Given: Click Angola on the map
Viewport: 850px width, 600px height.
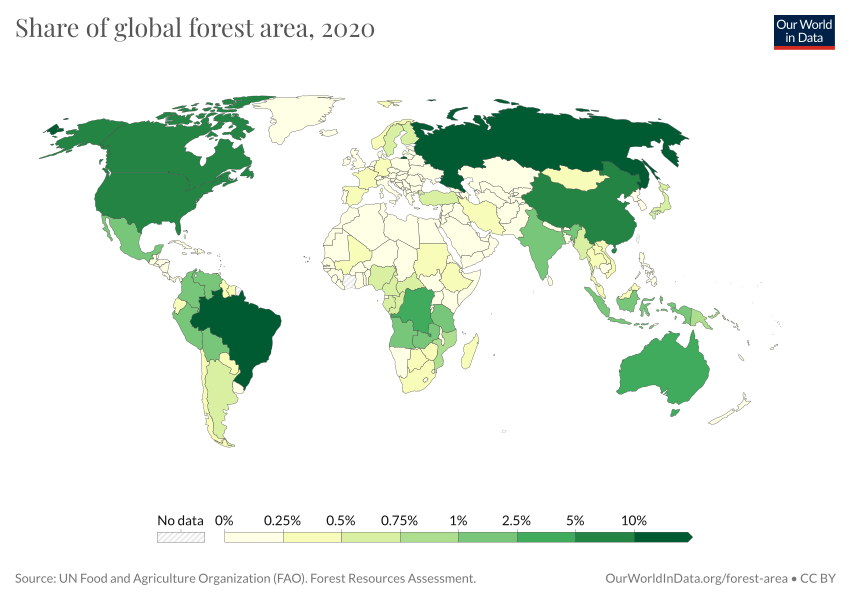Looking at the screenshot, I should click(404, 333).
